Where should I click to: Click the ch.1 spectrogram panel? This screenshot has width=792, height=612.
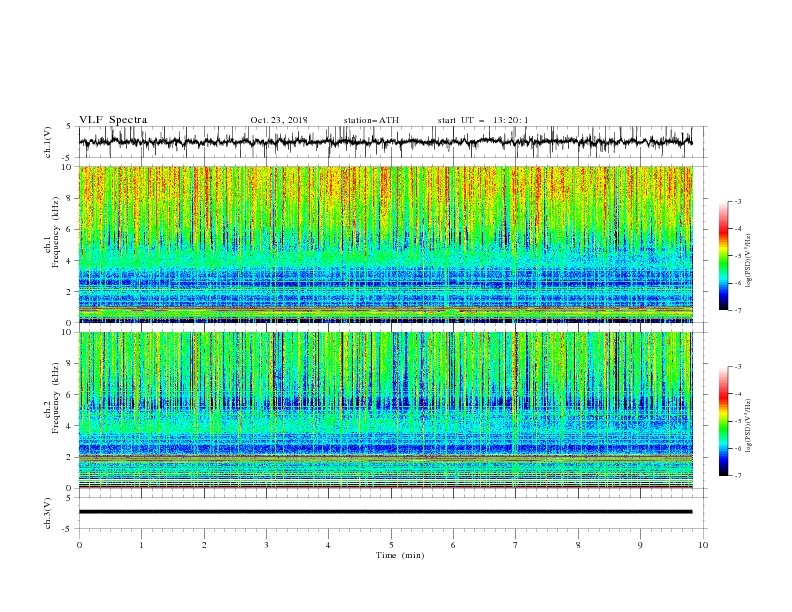[x=385, y=244]
